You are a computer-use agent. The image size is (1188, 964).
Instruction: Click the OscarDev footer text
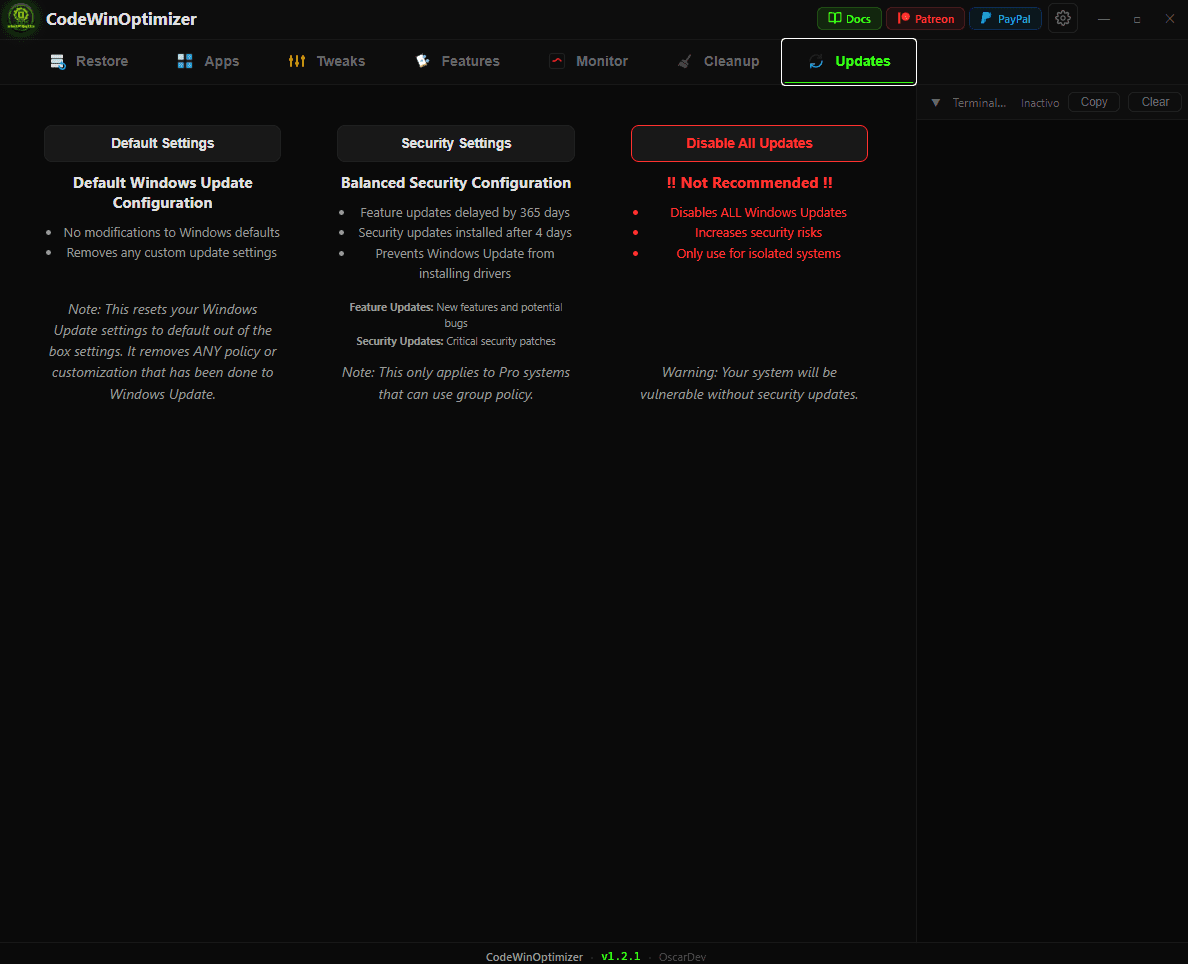682,956
